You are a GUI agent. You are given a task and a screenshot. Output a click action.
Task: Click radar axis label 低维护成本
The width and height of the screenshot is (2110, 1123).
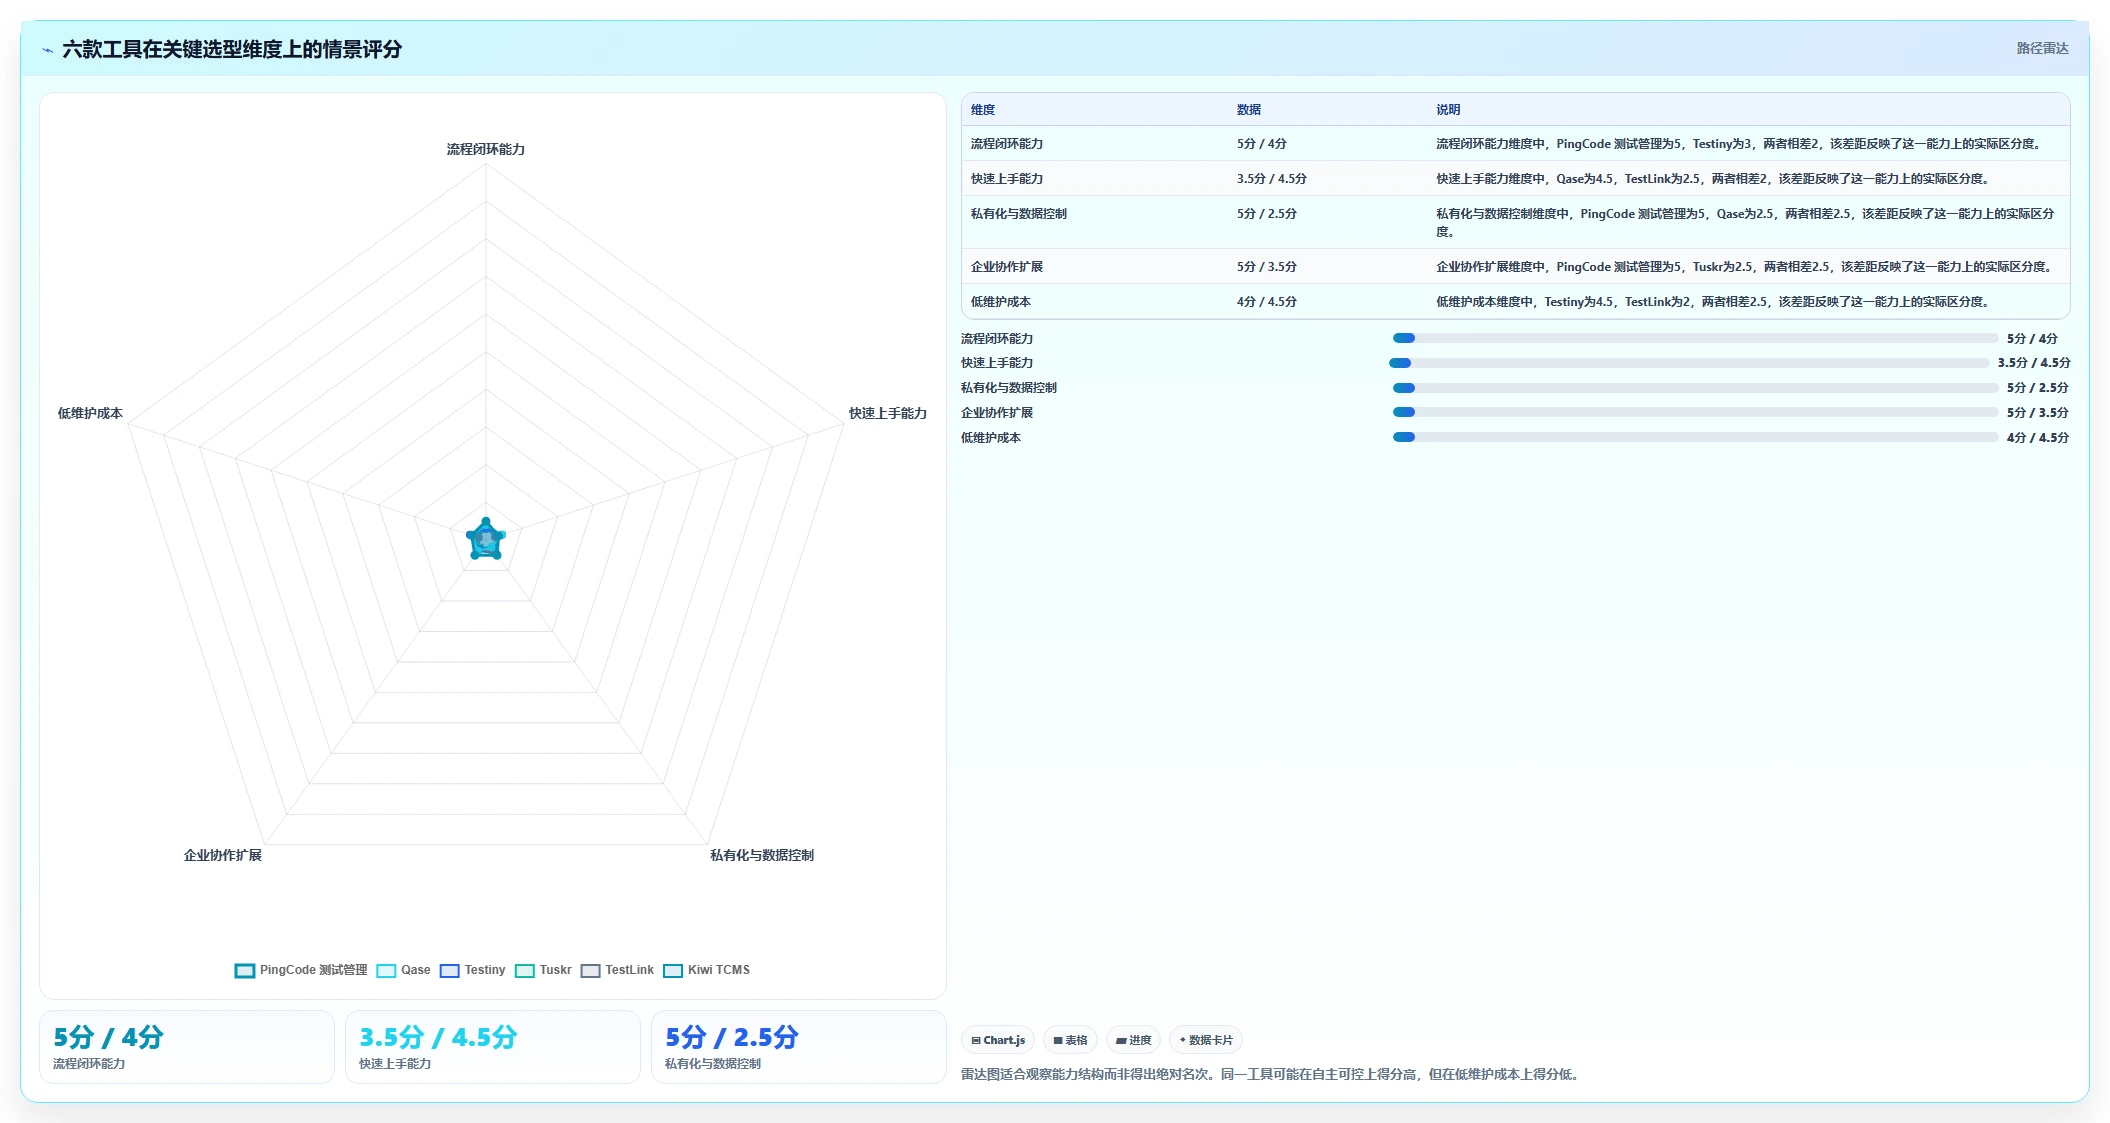[90, 413]
